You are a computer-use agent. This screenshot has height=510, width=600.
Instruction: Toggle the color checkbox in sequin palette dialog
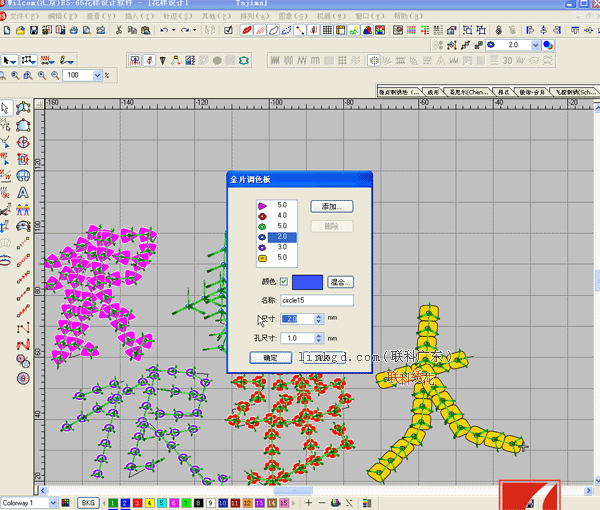point(284,282)
